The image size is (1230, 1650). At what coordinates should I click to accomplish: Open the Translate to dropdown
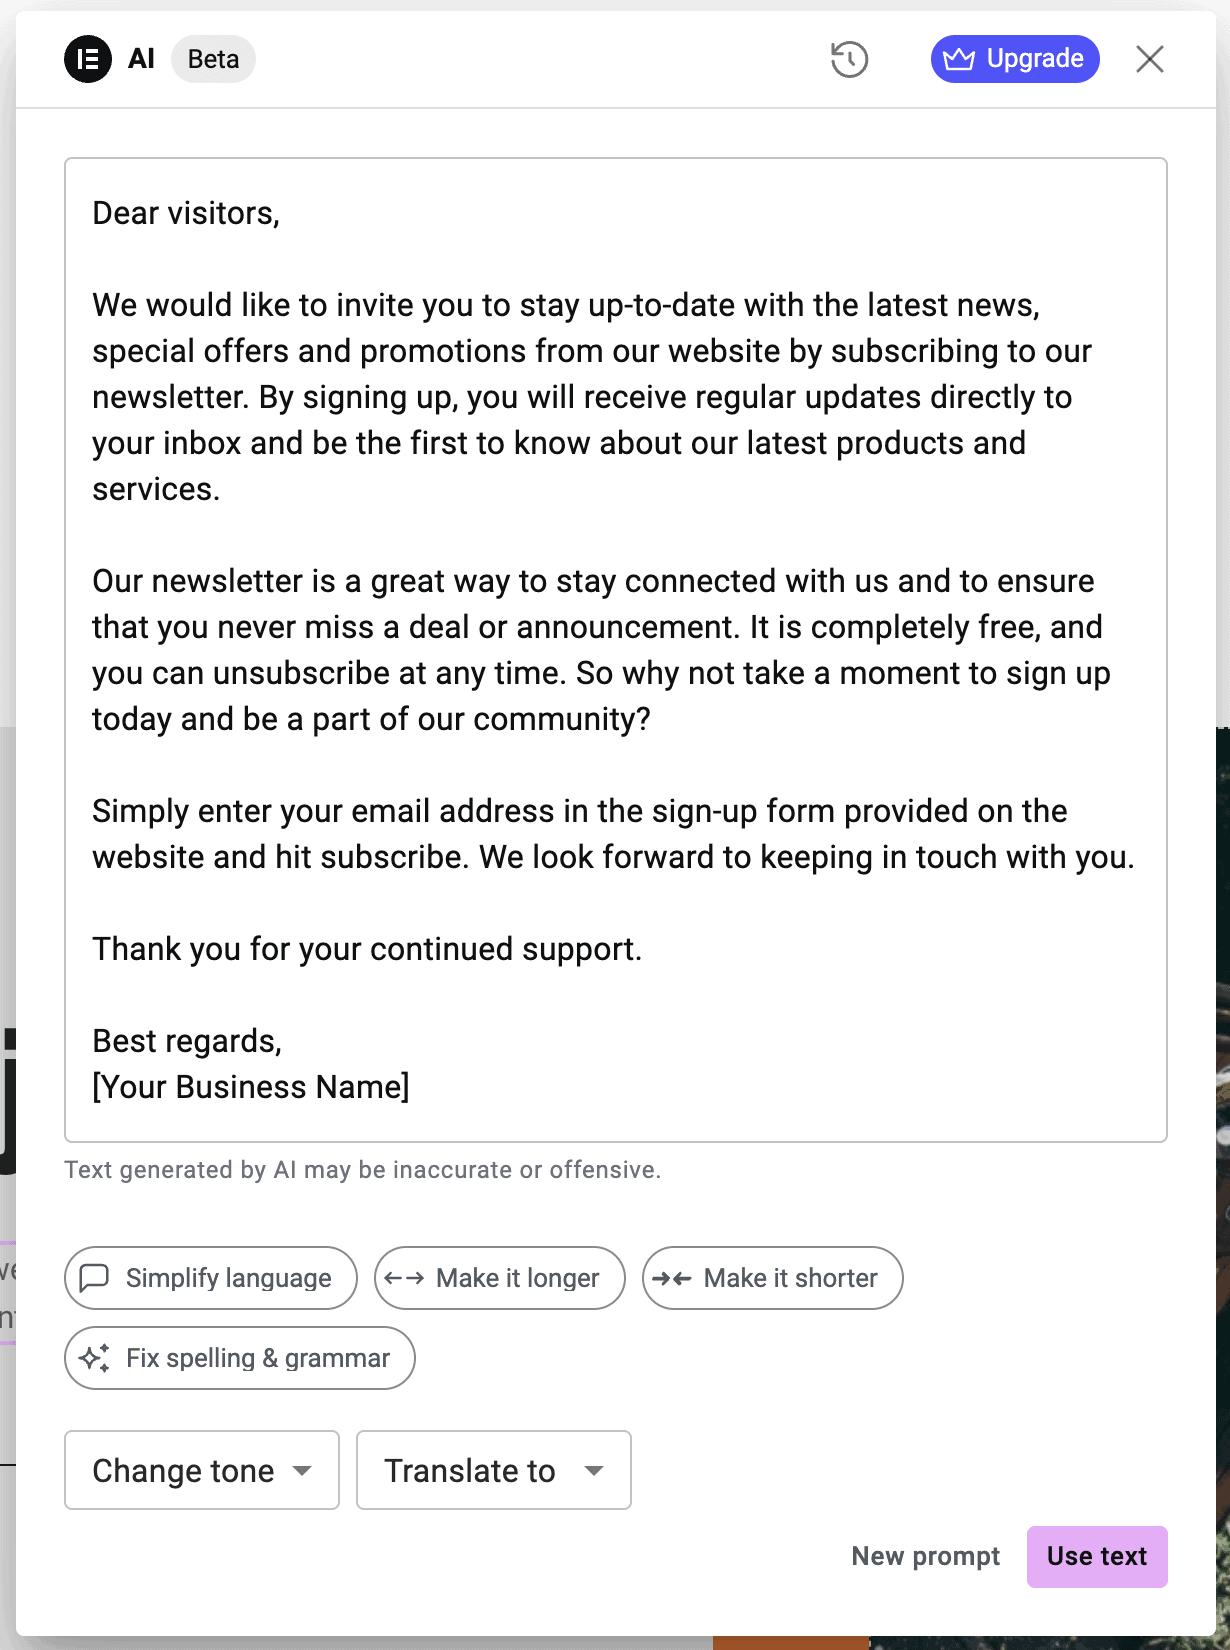pyautogui.click(x=494, y=1470)
